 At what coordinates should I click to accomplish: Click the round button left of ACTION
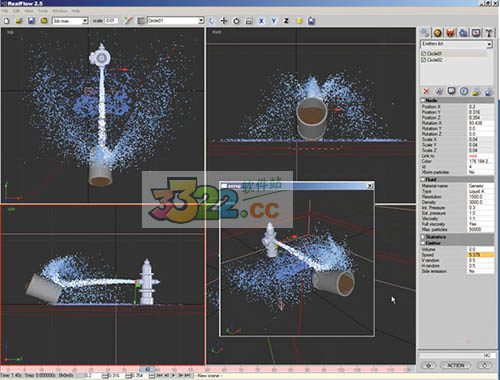pyautogui.click(x=429, y=365)
